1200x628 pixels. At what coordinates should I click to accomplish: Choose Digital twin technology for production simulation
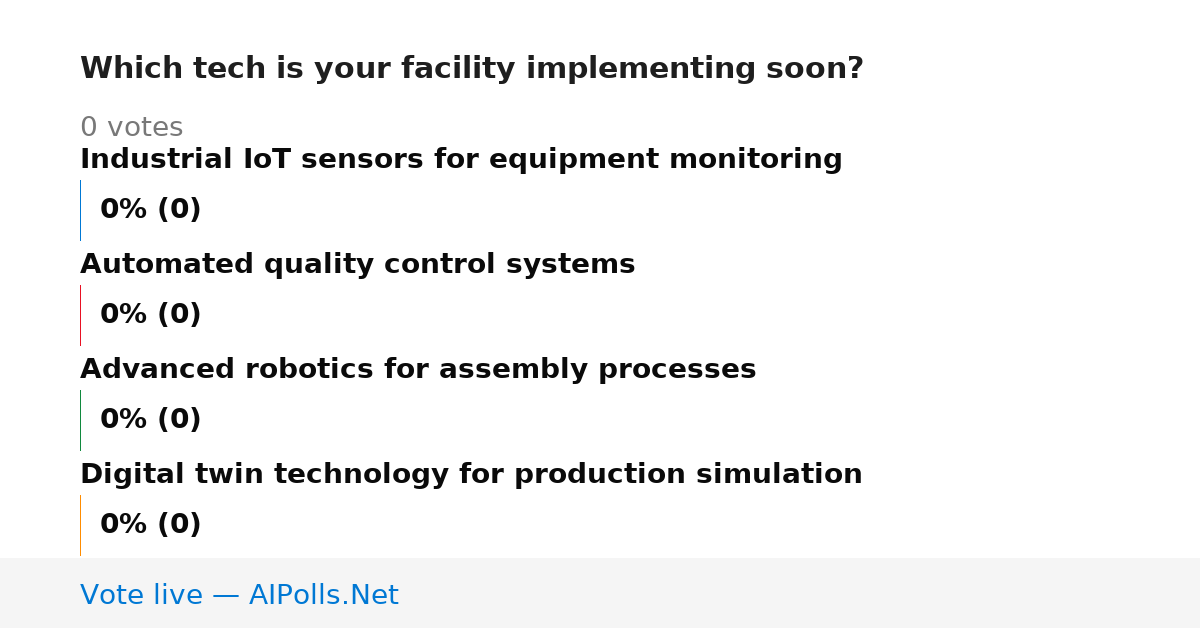tap(471, 474)
